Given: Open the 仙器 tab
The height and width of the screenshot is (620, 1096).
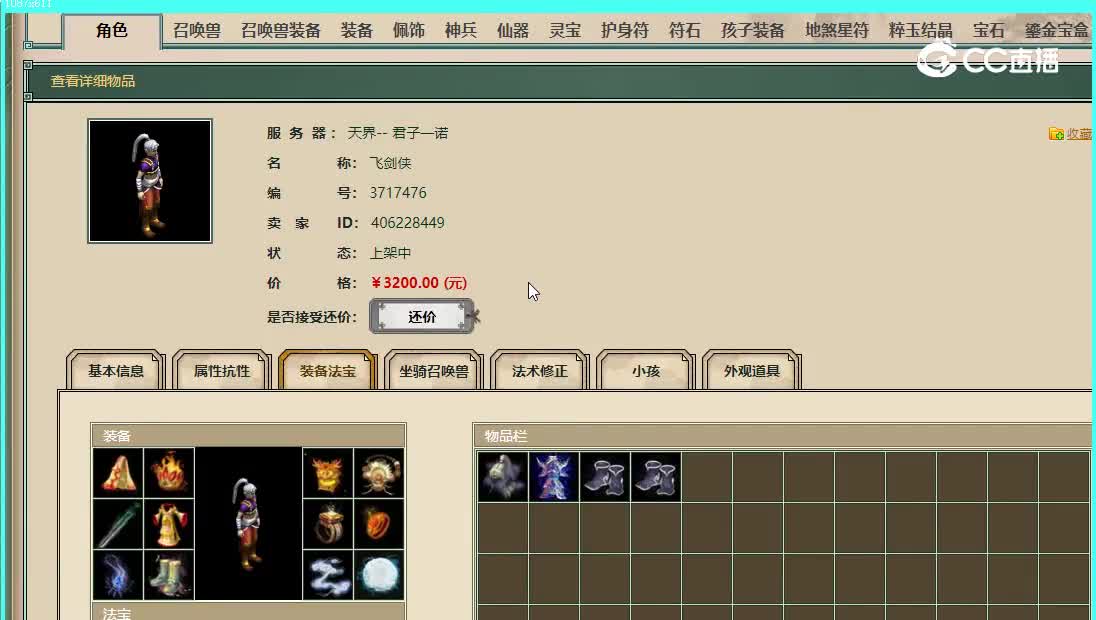Looking at the screenshot, I should tap(513, 31).
